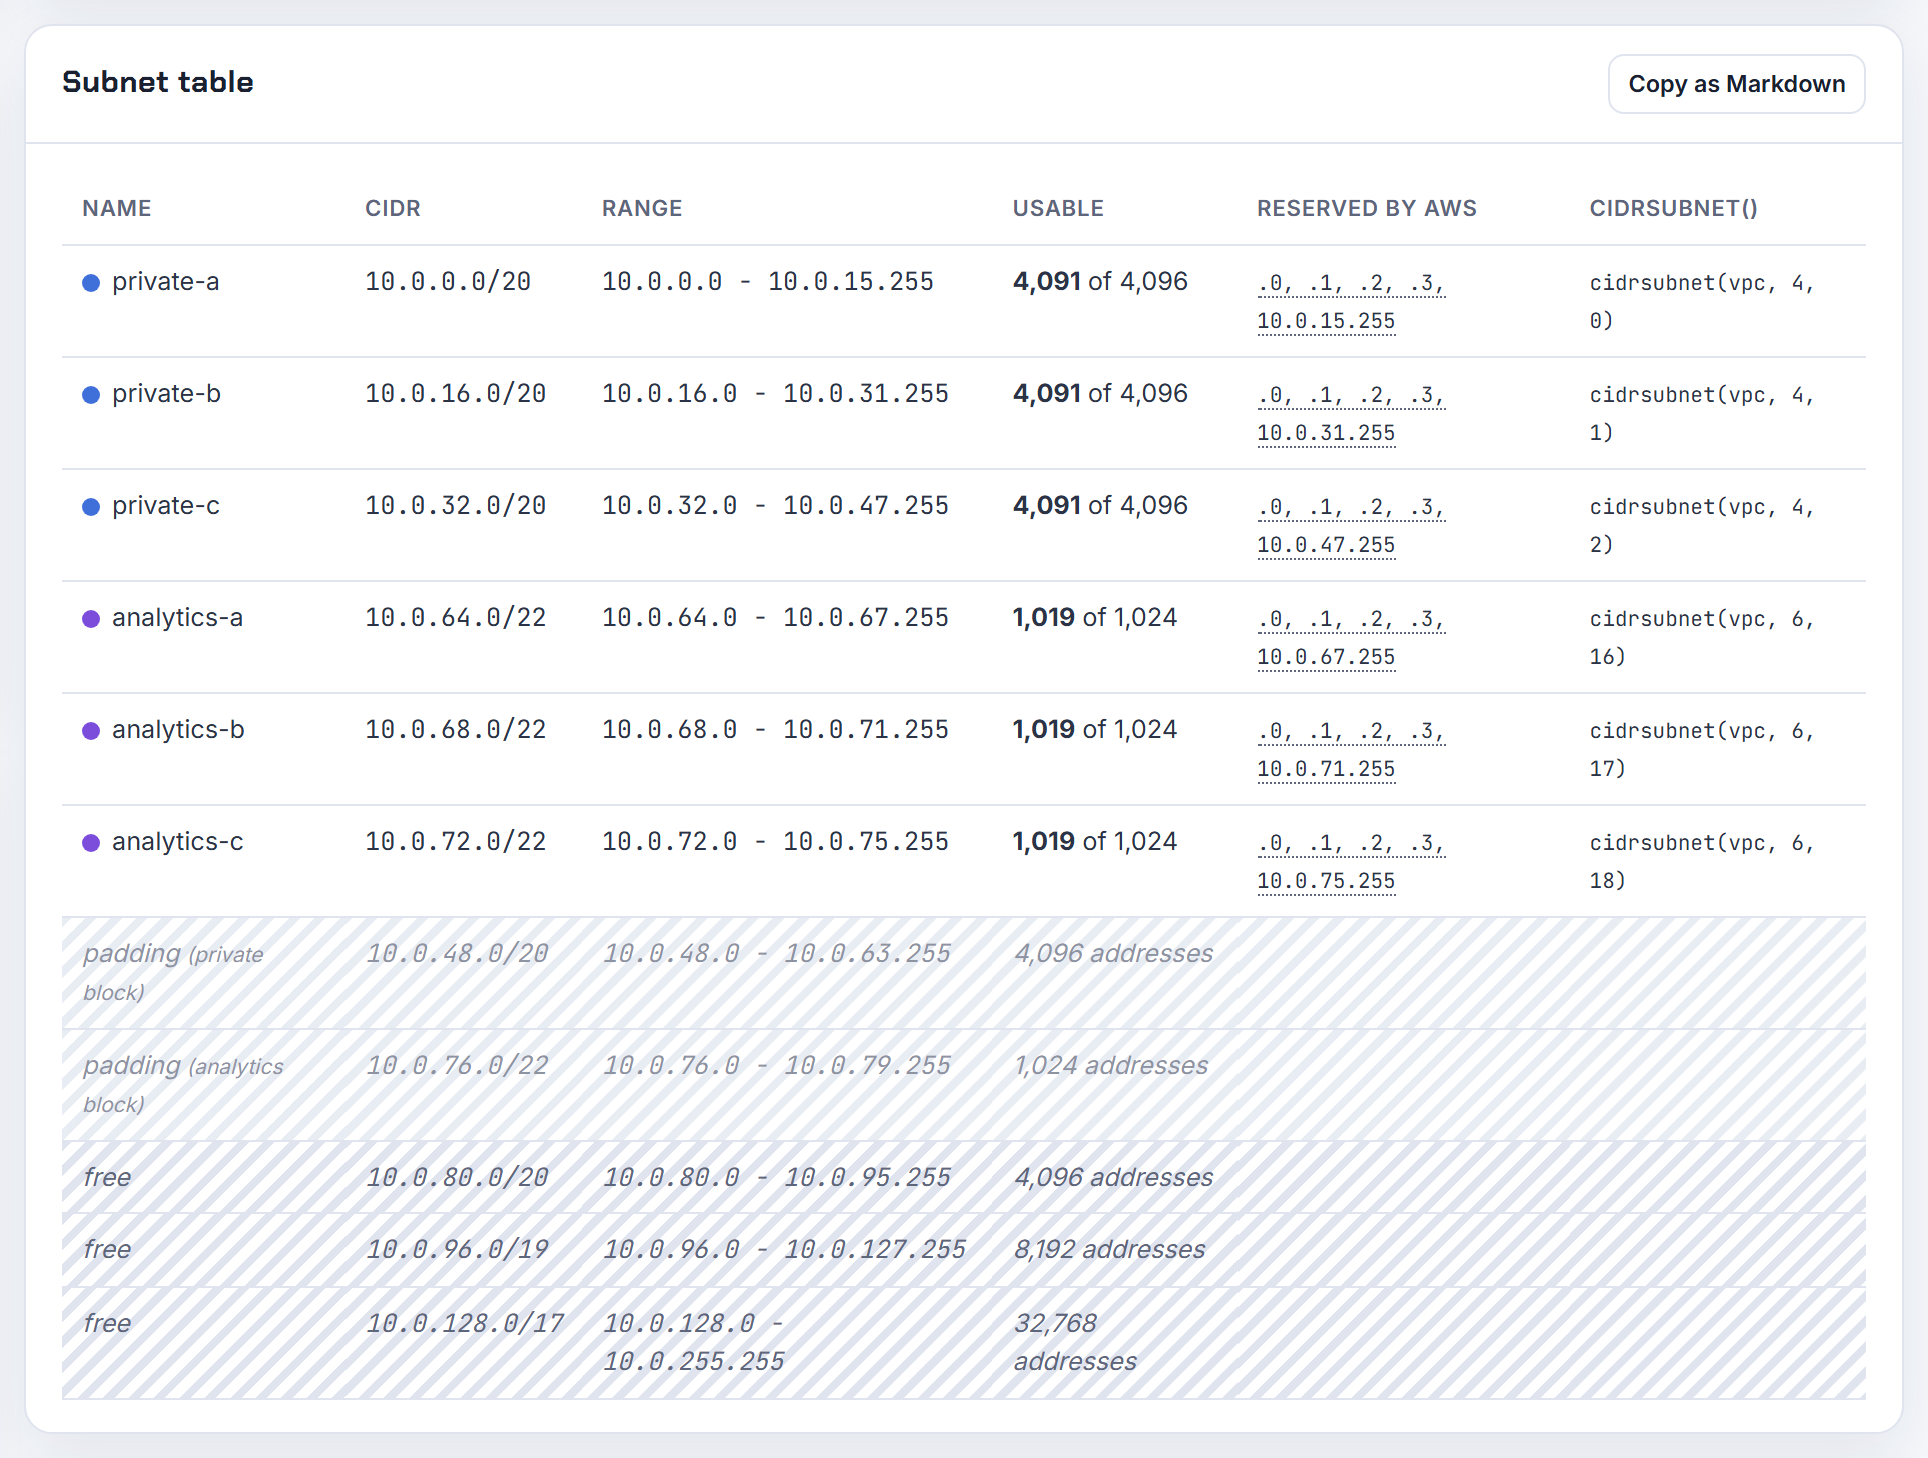Select the analytics-b subnet name

pos(178,730)
